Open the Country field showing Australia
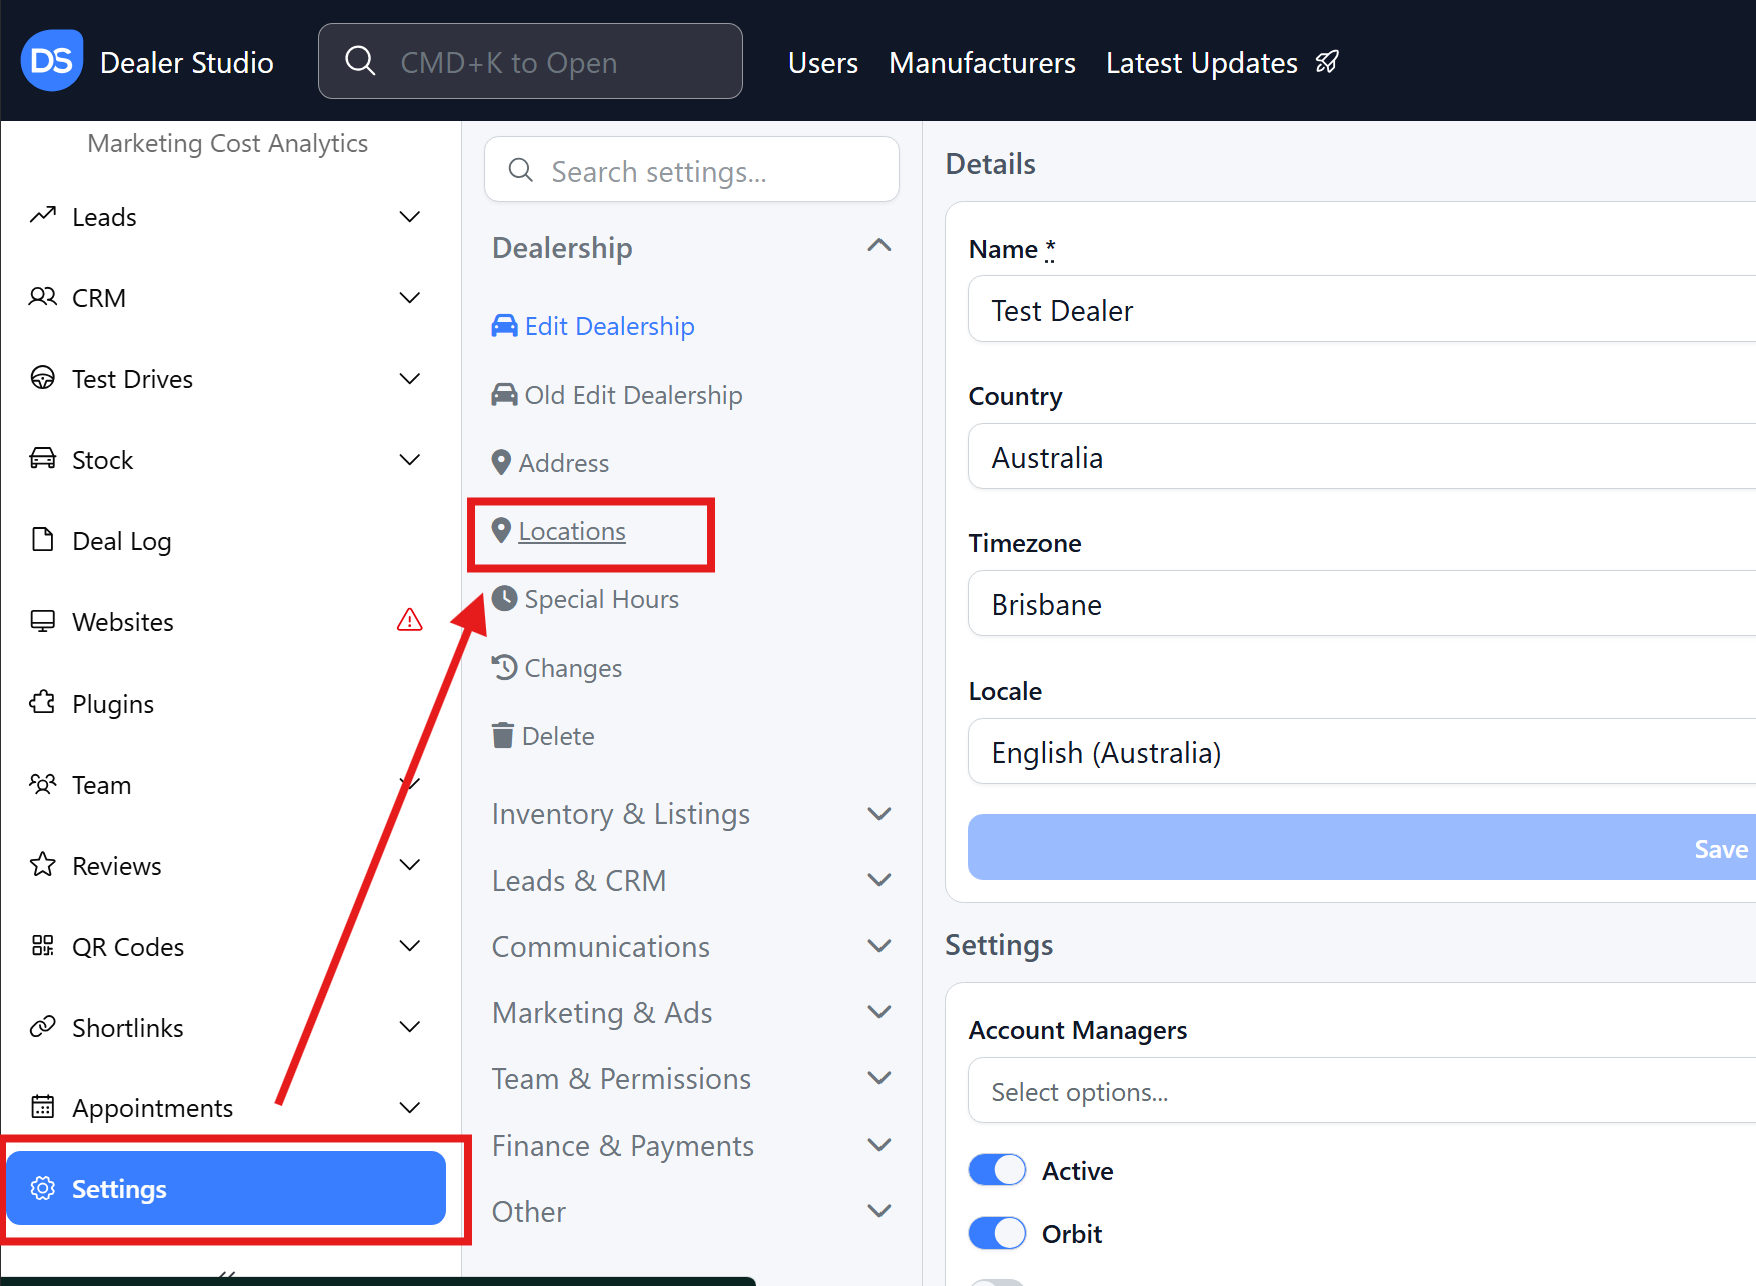Screen dimensions: 1756x1286 click(x=1362, y=456)
